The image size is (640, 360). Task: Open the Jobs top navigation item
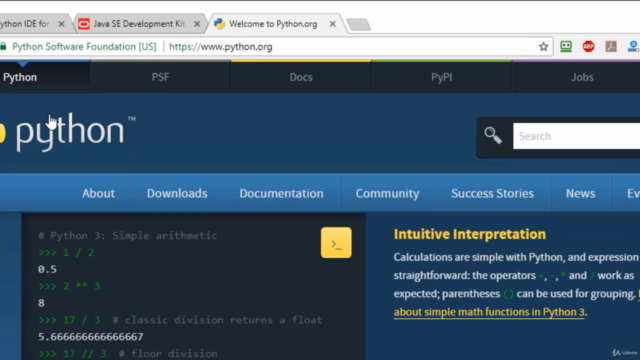pos(582,77)
